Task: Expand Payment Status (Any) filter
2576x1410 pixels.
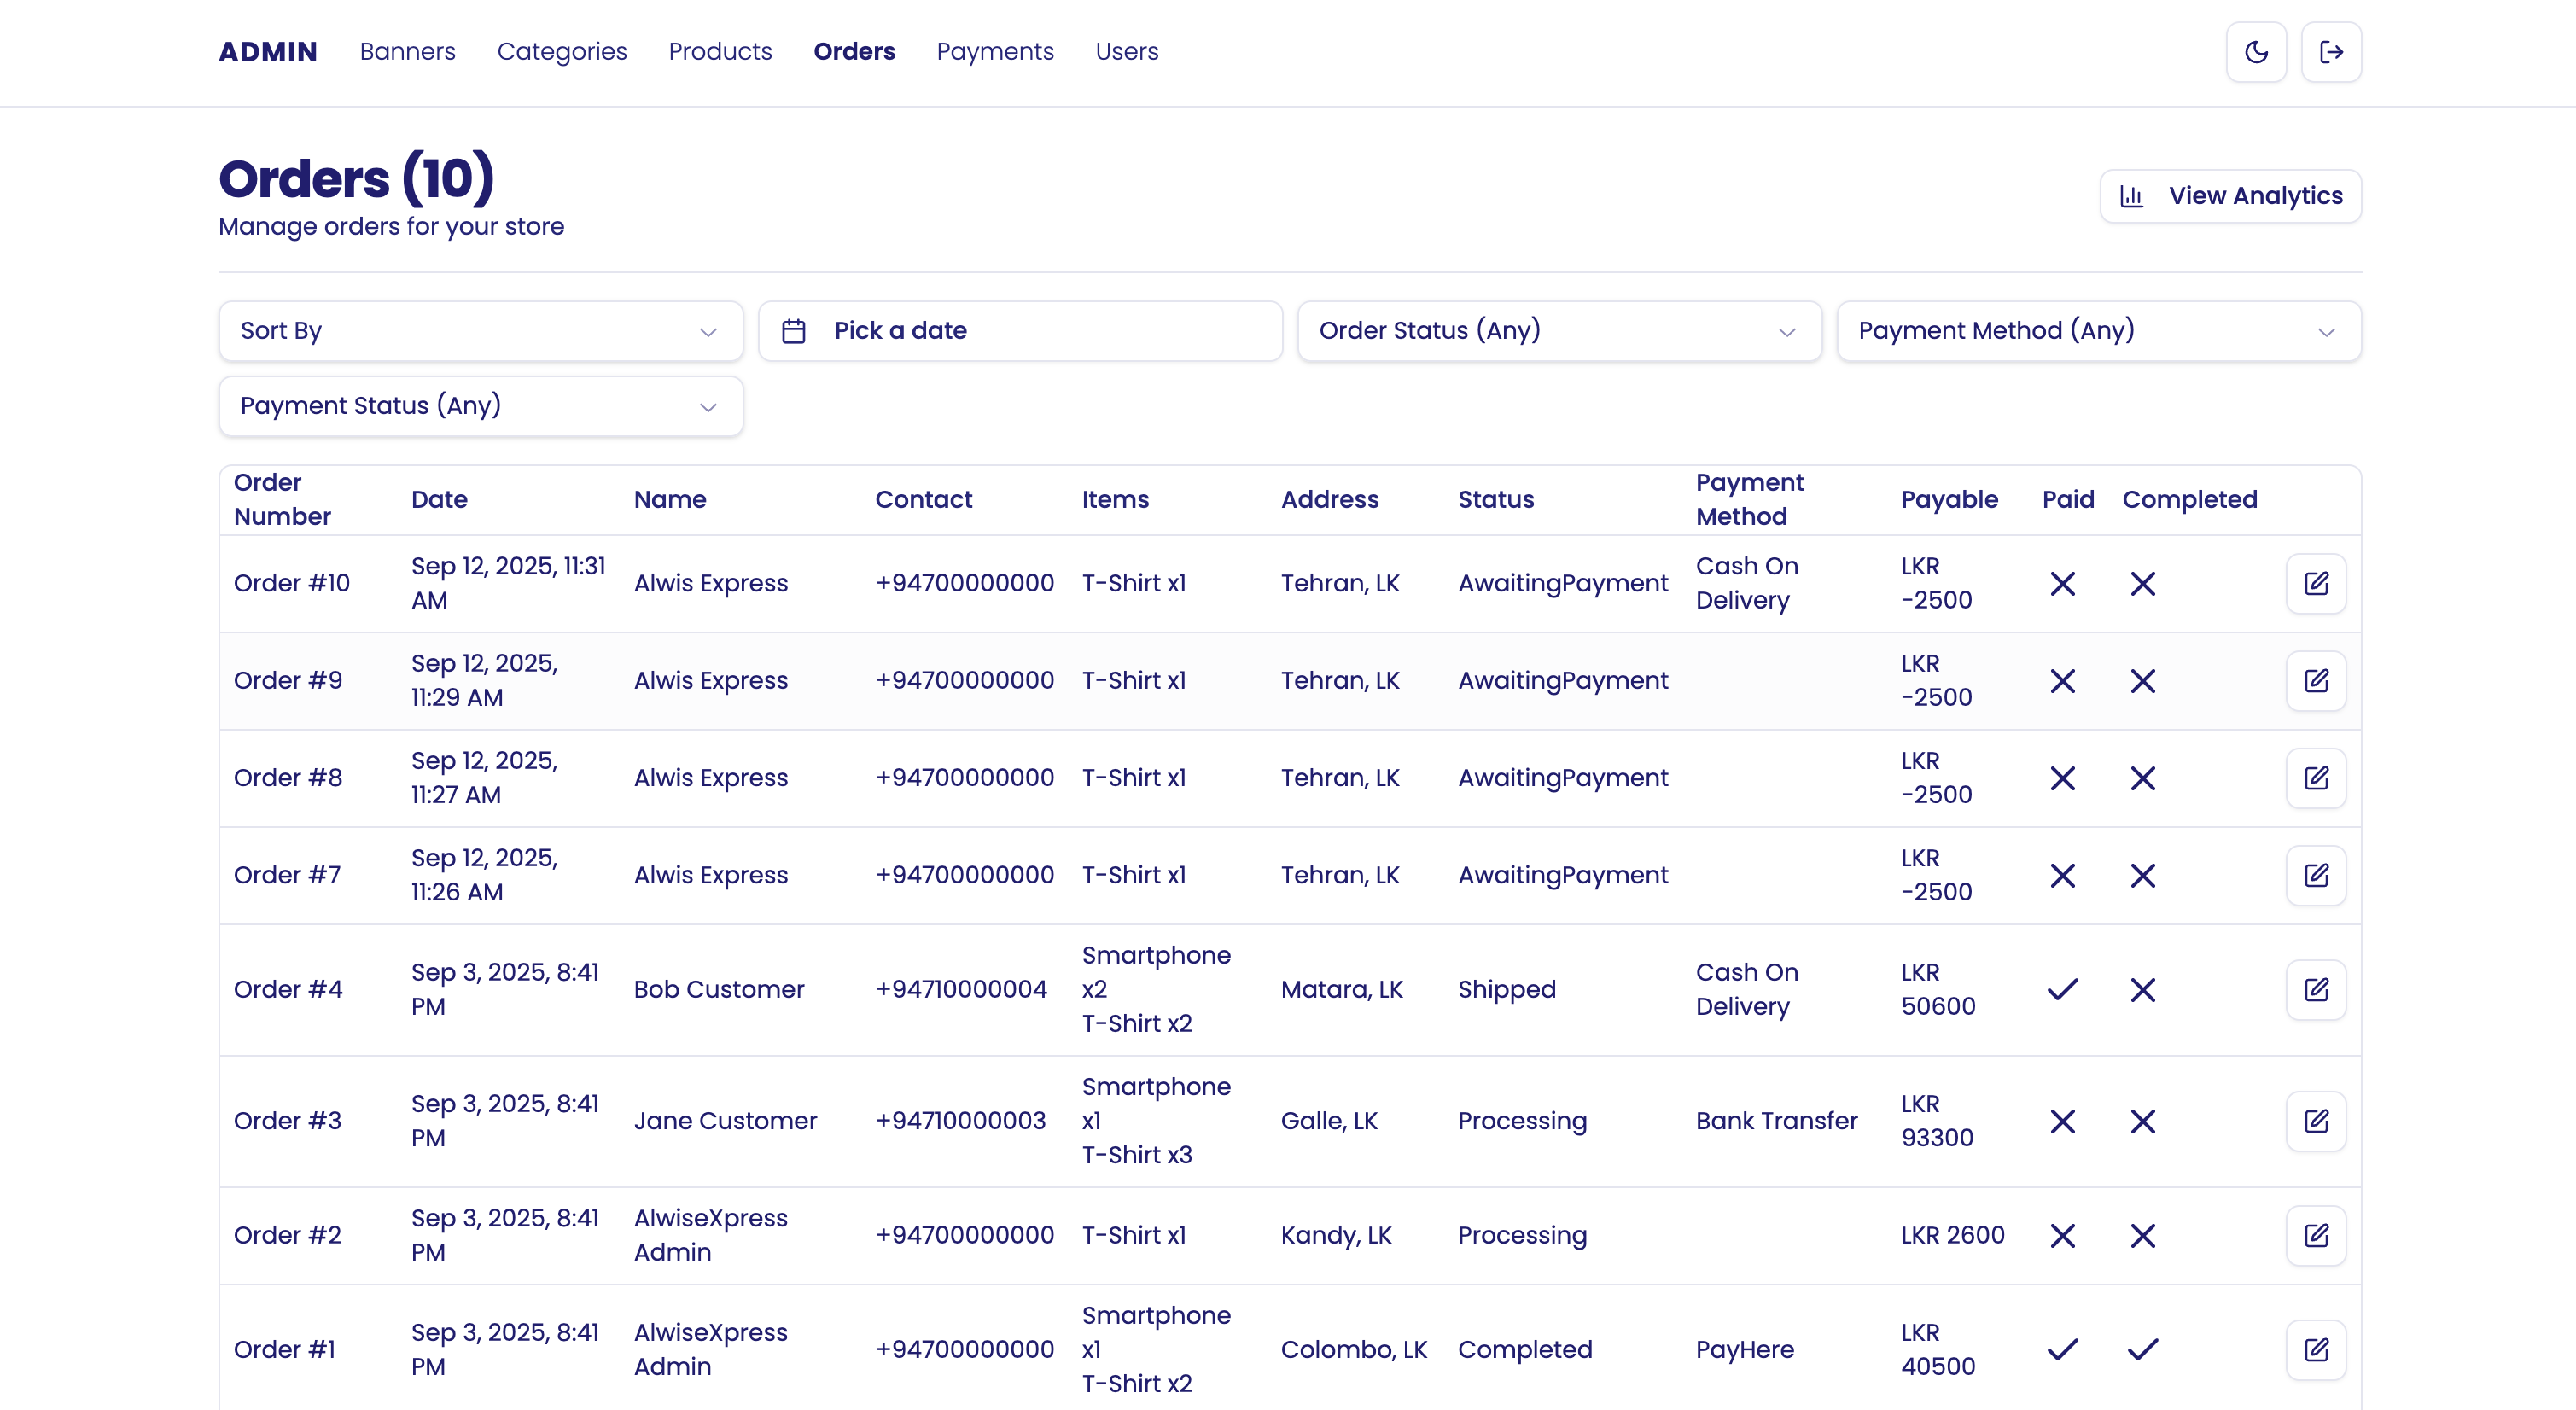Action: tap(480, 406)
